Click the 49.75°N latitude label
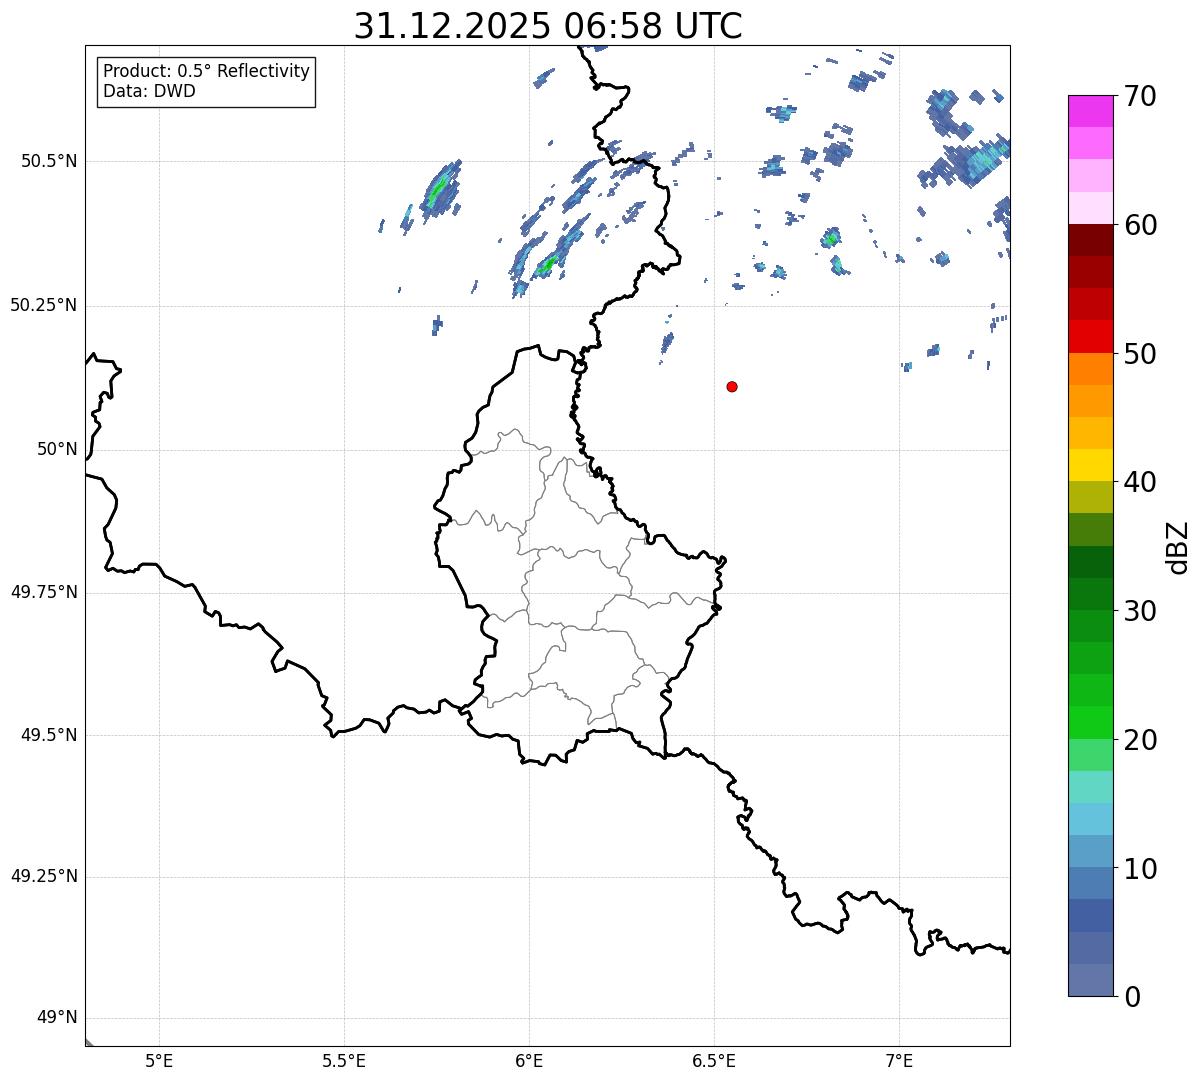Screen dimensions: 1202x1081 (43, 592)
